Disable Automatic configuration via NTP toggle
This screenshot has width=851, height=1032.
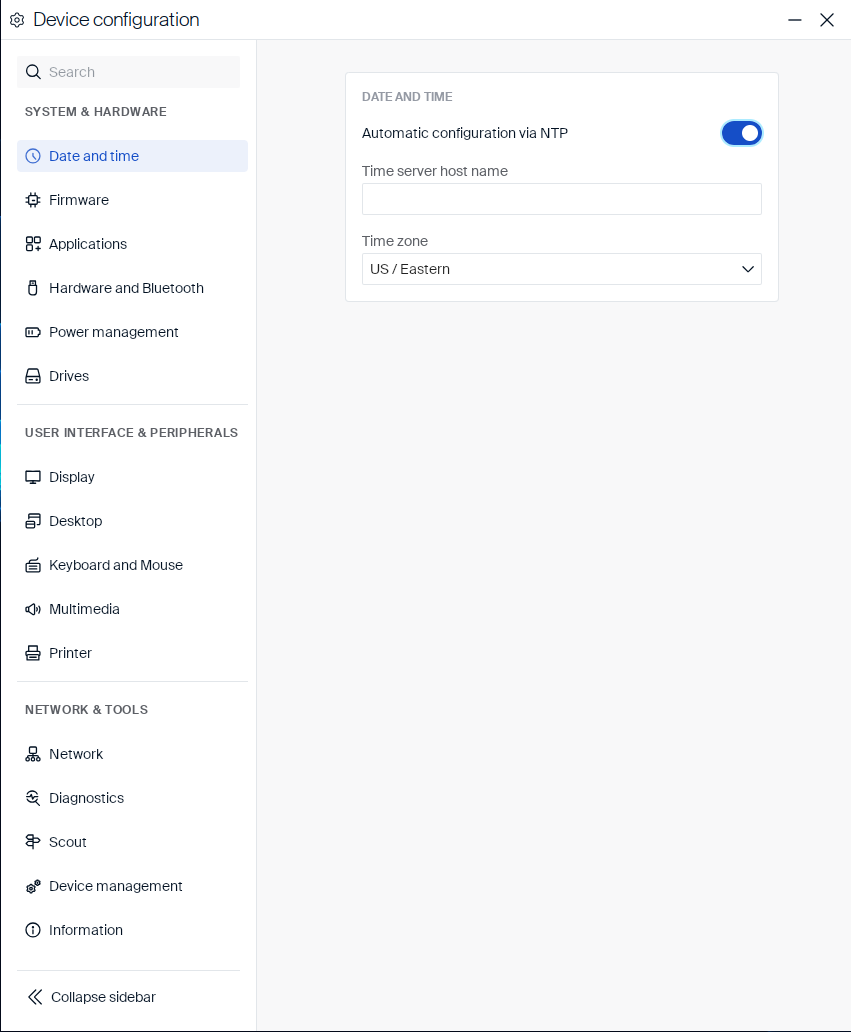742,133
